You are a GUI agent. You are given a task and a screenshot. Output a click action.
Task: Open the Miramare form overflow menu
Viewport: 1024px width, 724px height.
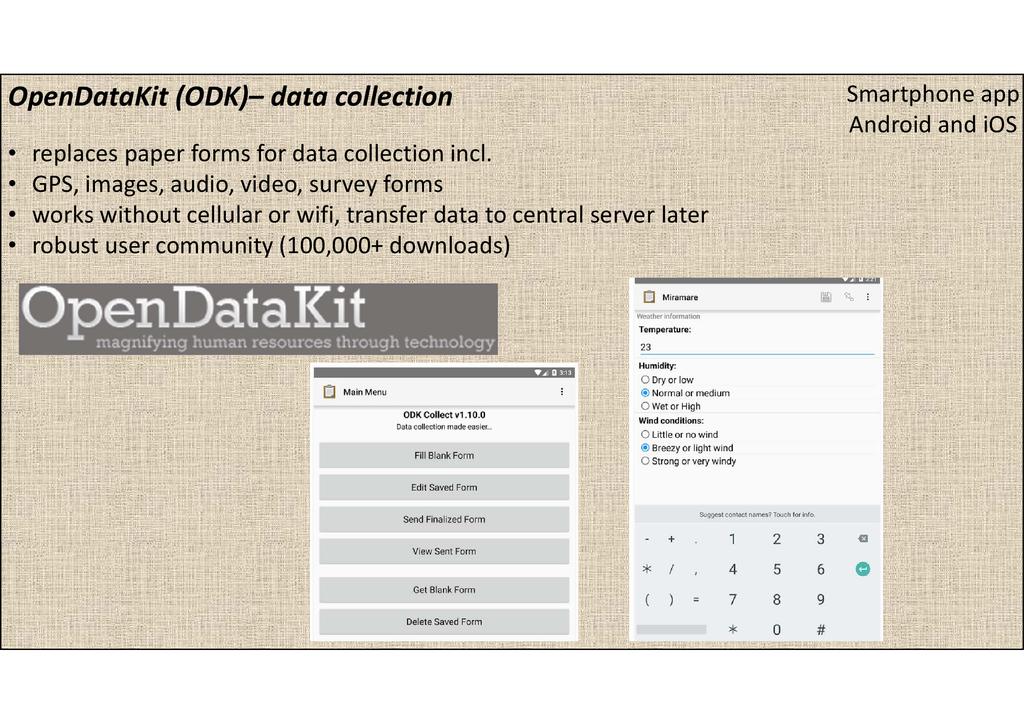click(x=868, y=297)
